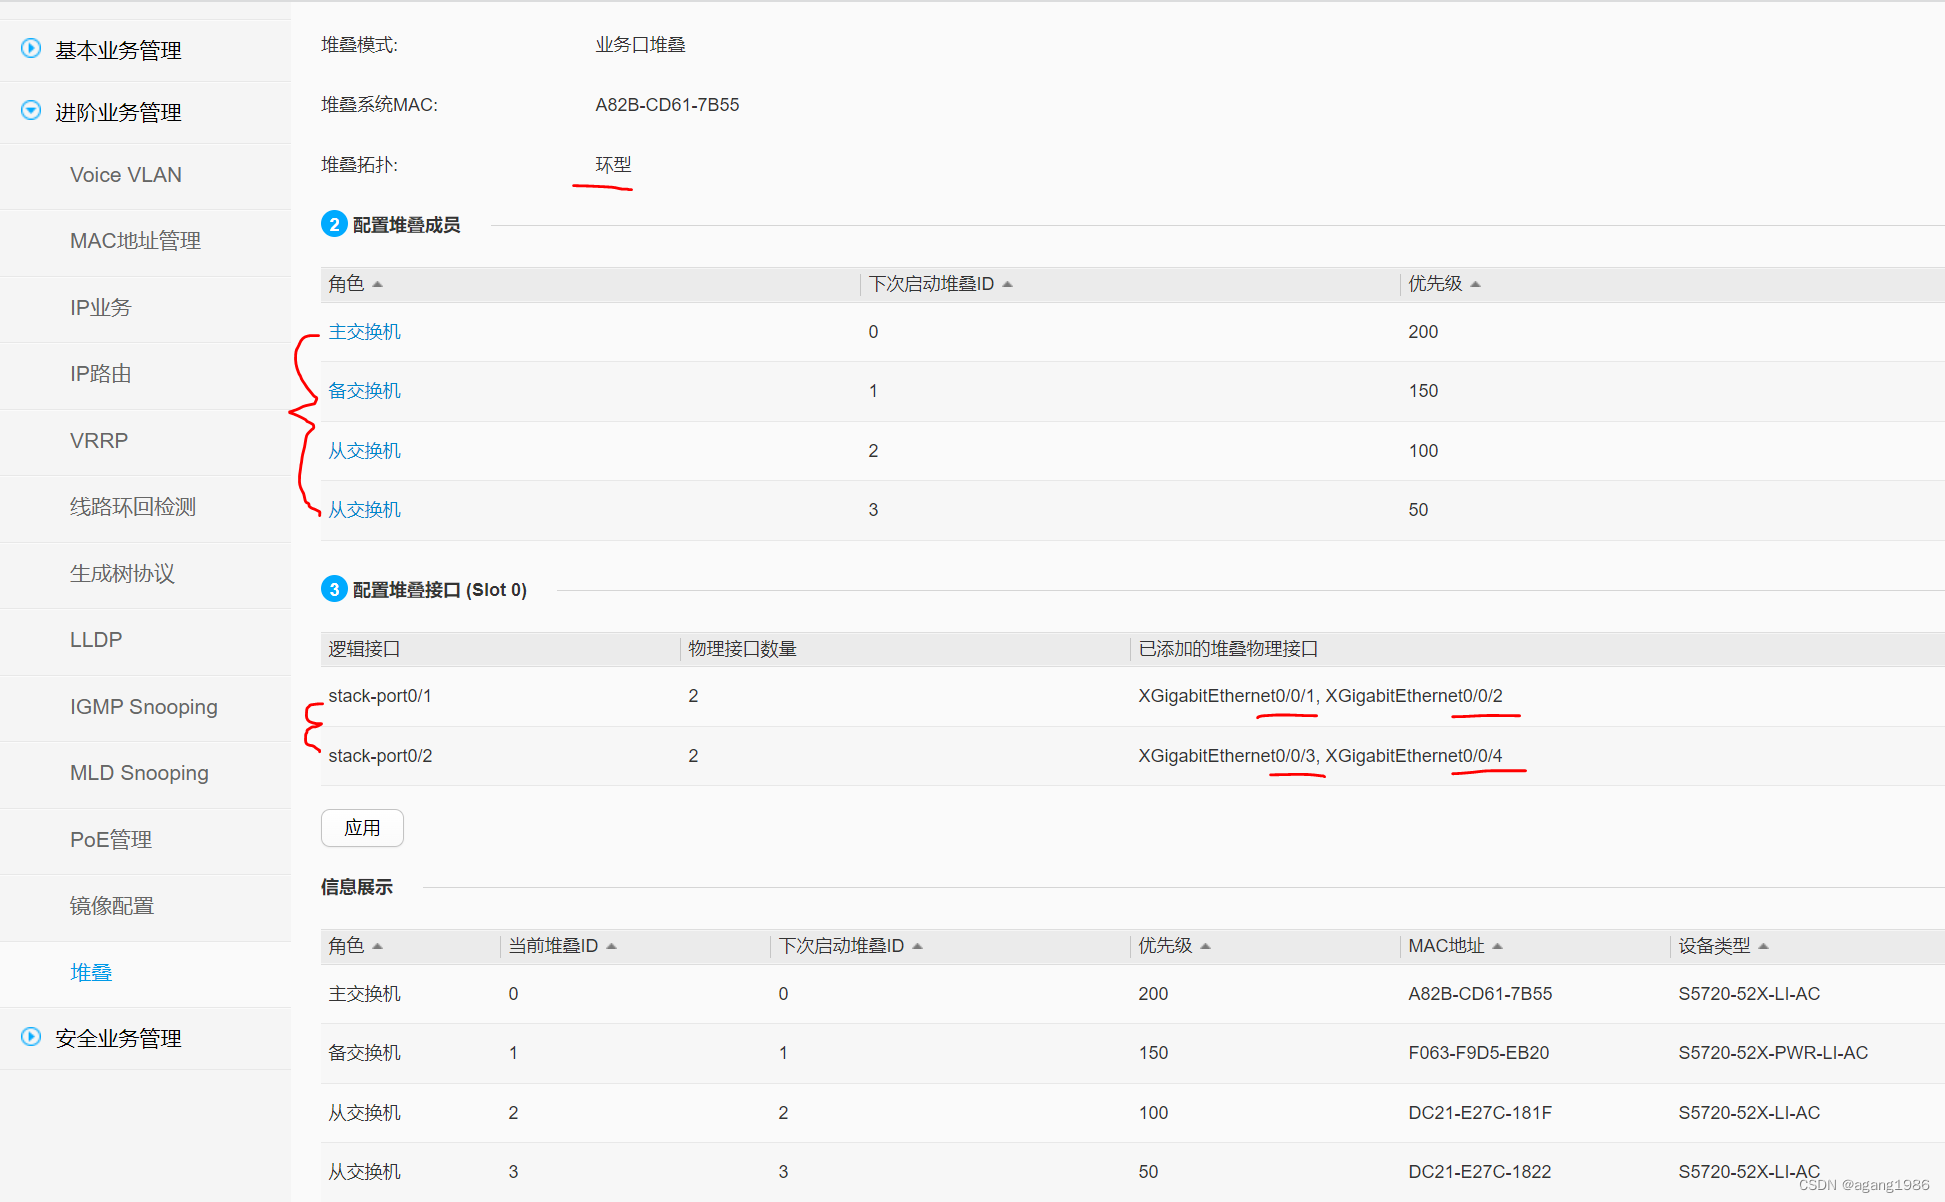Open the 进阶业务管理 menu
The width and height of the screenshot is (1945, 1202).
[118, 112]
